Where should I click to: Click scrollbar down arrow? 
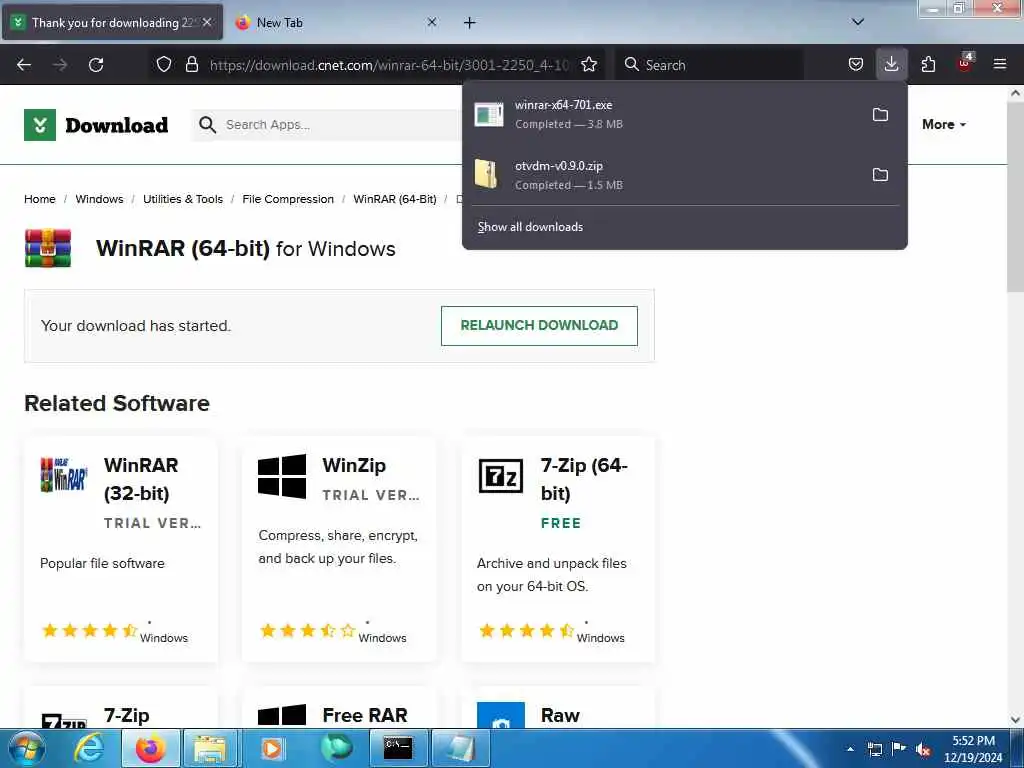[1015, 720]
